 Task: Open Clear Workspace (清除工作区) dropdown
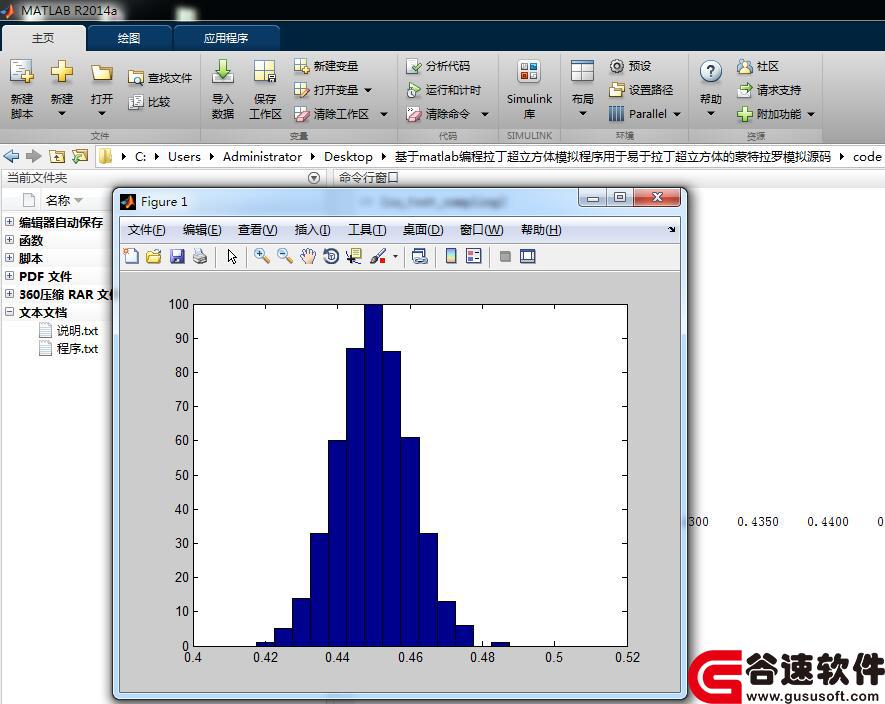tap(384, 115)
